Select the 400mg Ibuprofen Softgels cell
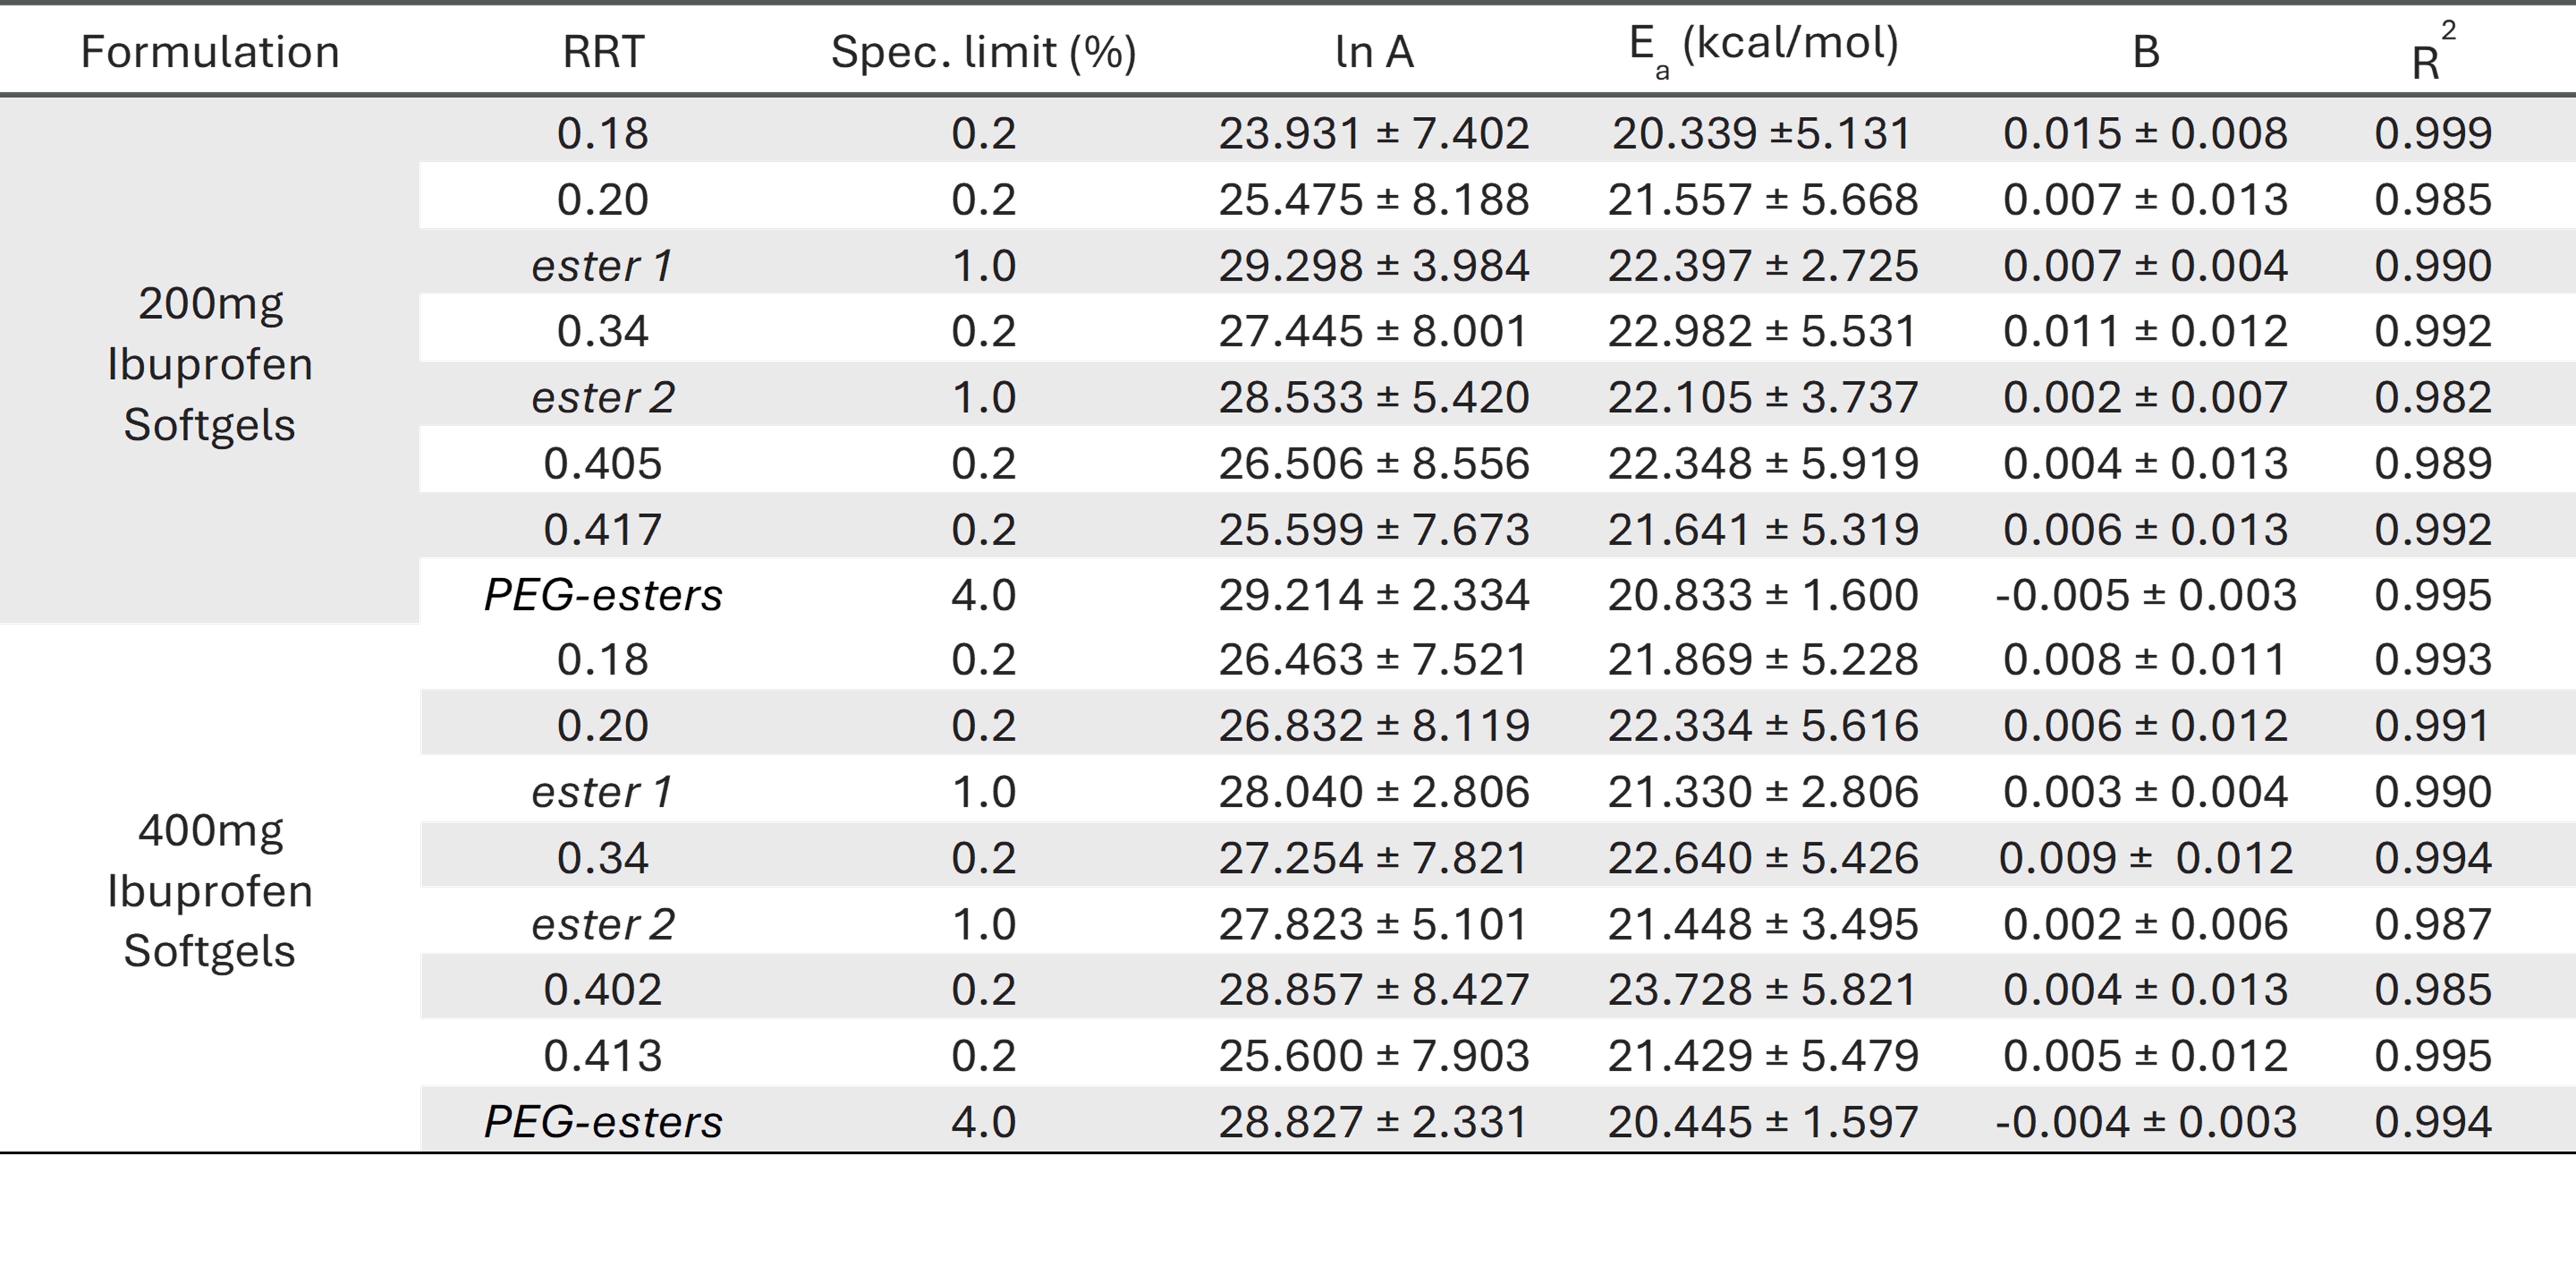 [x=210, y=890]
